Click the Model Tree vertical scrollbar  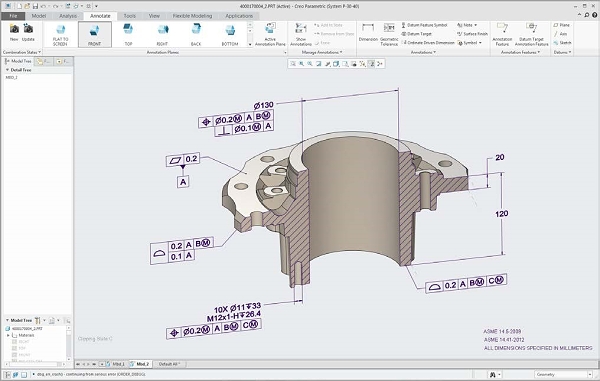(69, 344)
